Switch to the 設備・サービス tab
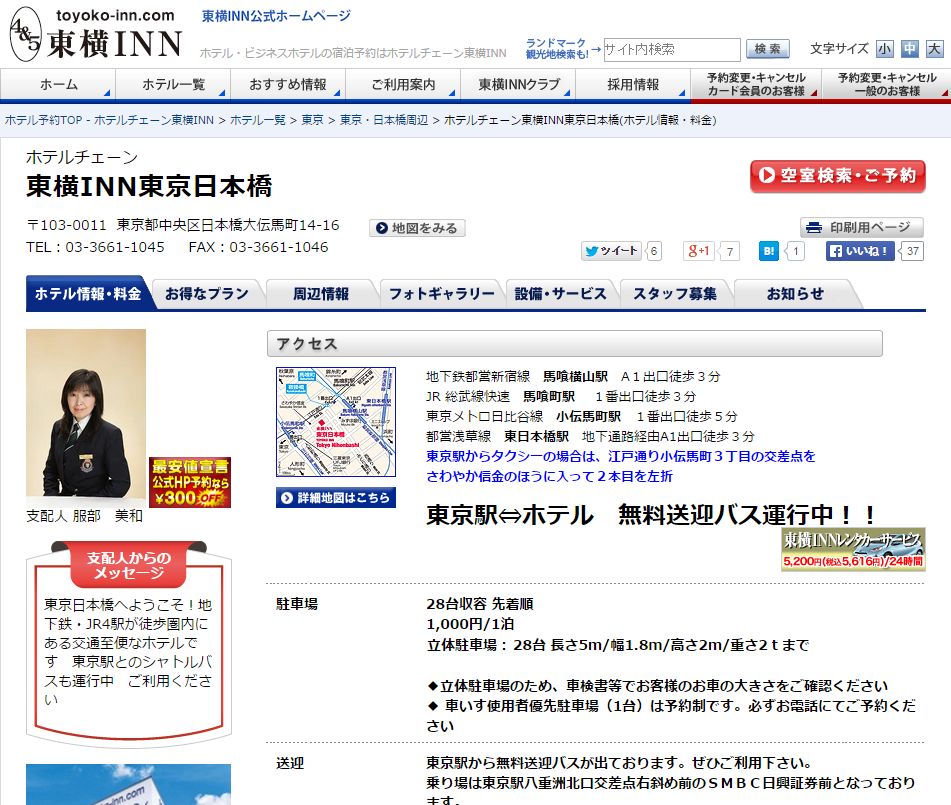This screenshot has width=951, height=805. (560, 294)
